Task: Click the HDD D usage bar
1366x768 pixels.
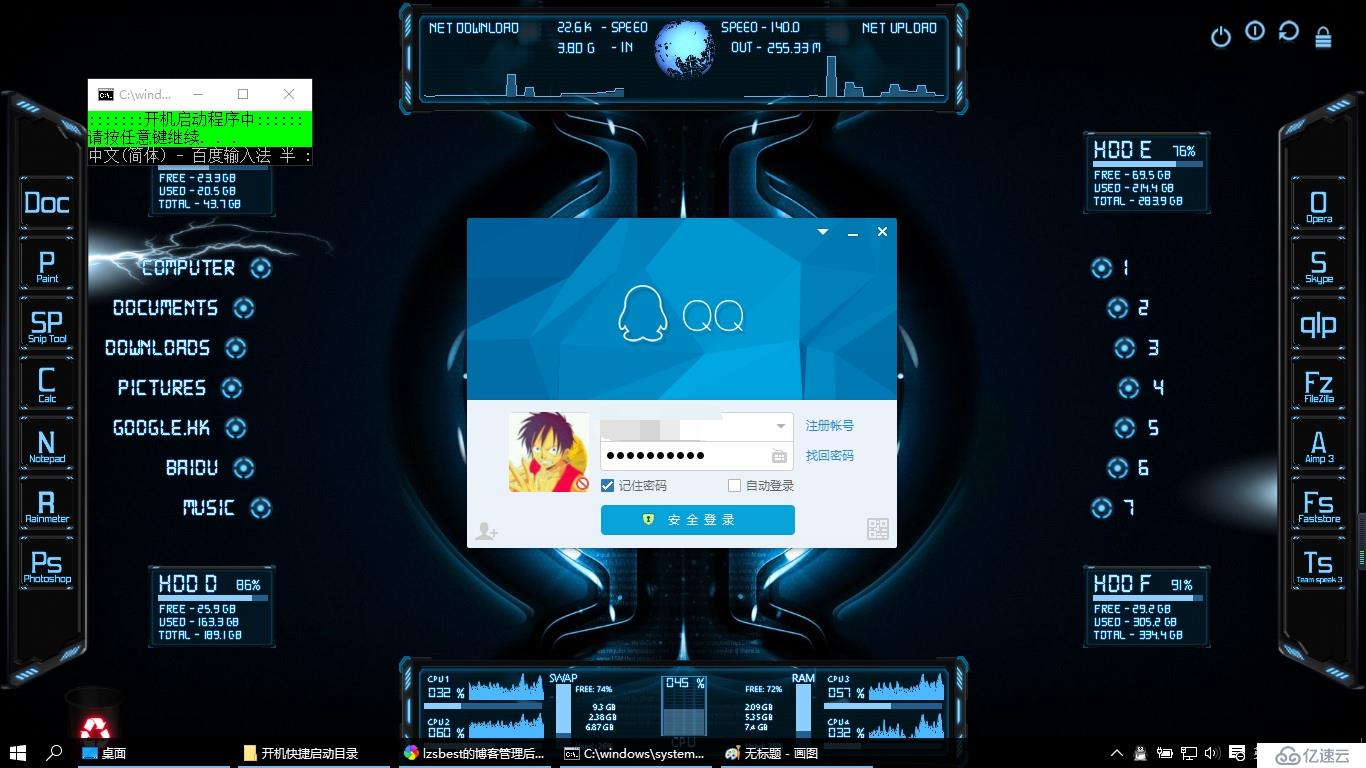Action: (x=213, y=598)
